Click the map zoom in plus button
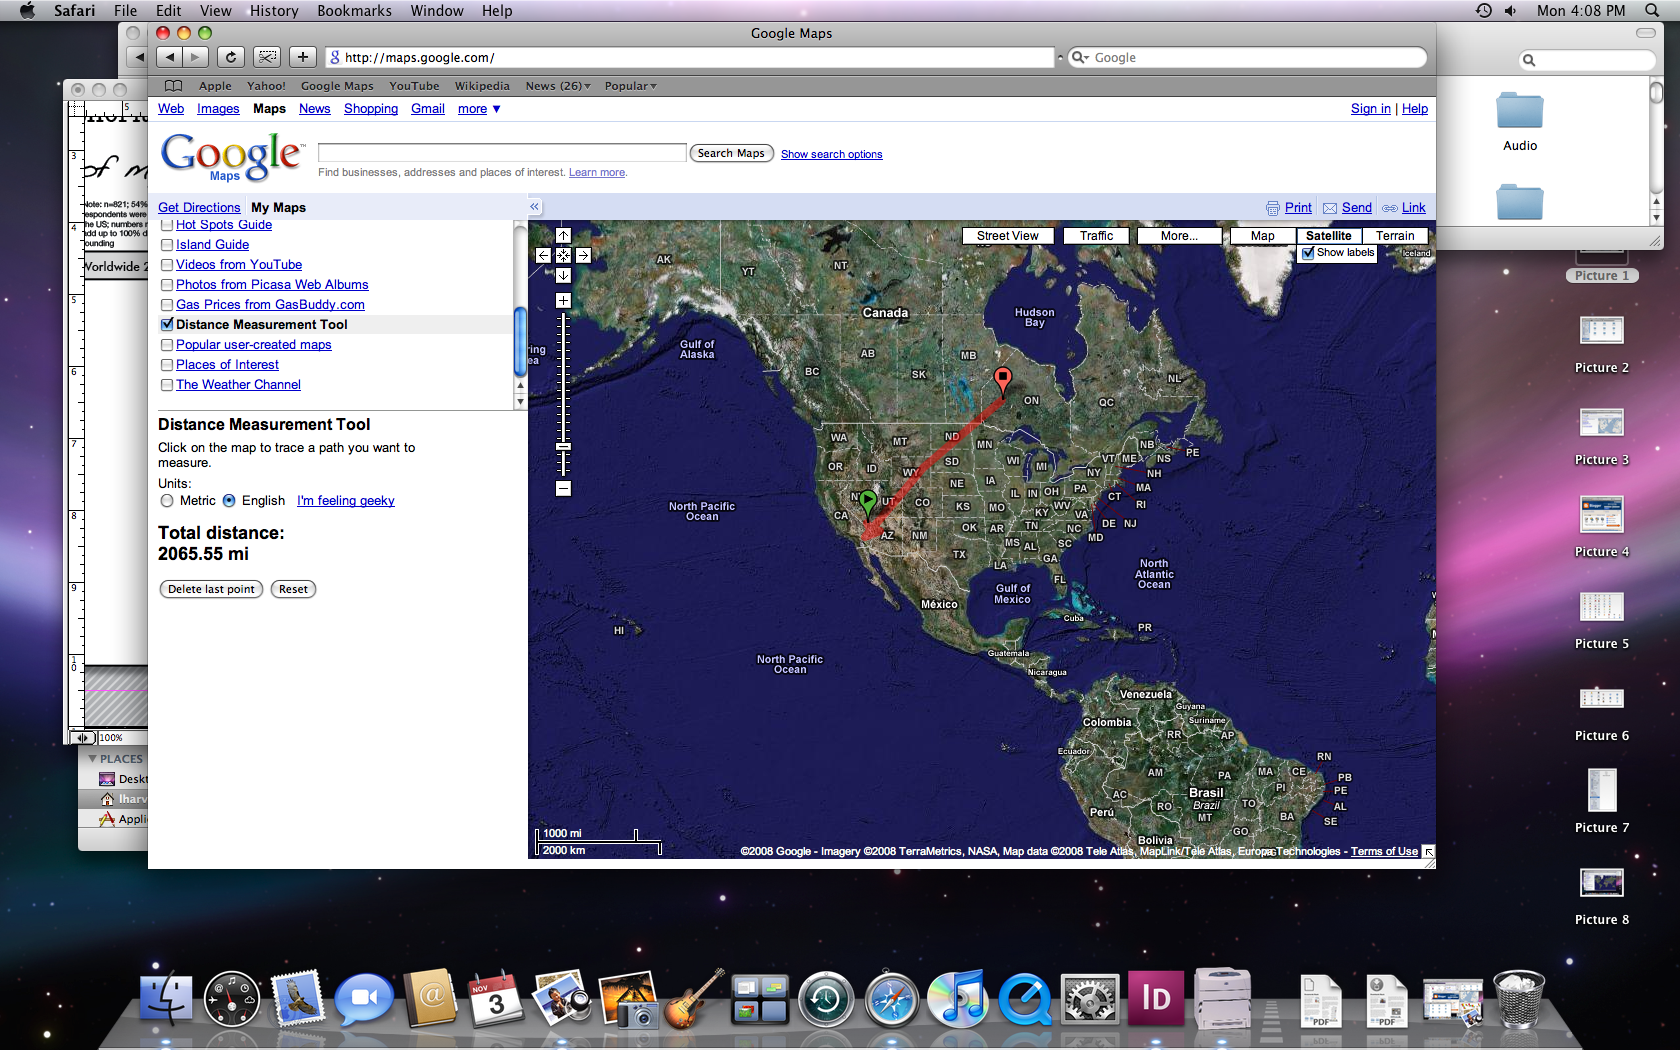Viewport: 1680px width, 1050px height. [563, 301]
